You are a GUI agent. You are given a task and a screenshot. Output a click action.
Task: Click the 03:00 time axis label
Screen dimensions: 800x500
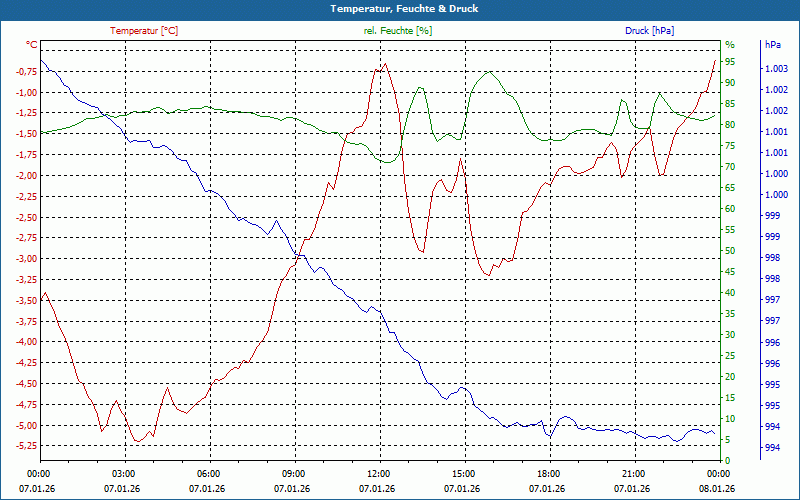point(123,473)
